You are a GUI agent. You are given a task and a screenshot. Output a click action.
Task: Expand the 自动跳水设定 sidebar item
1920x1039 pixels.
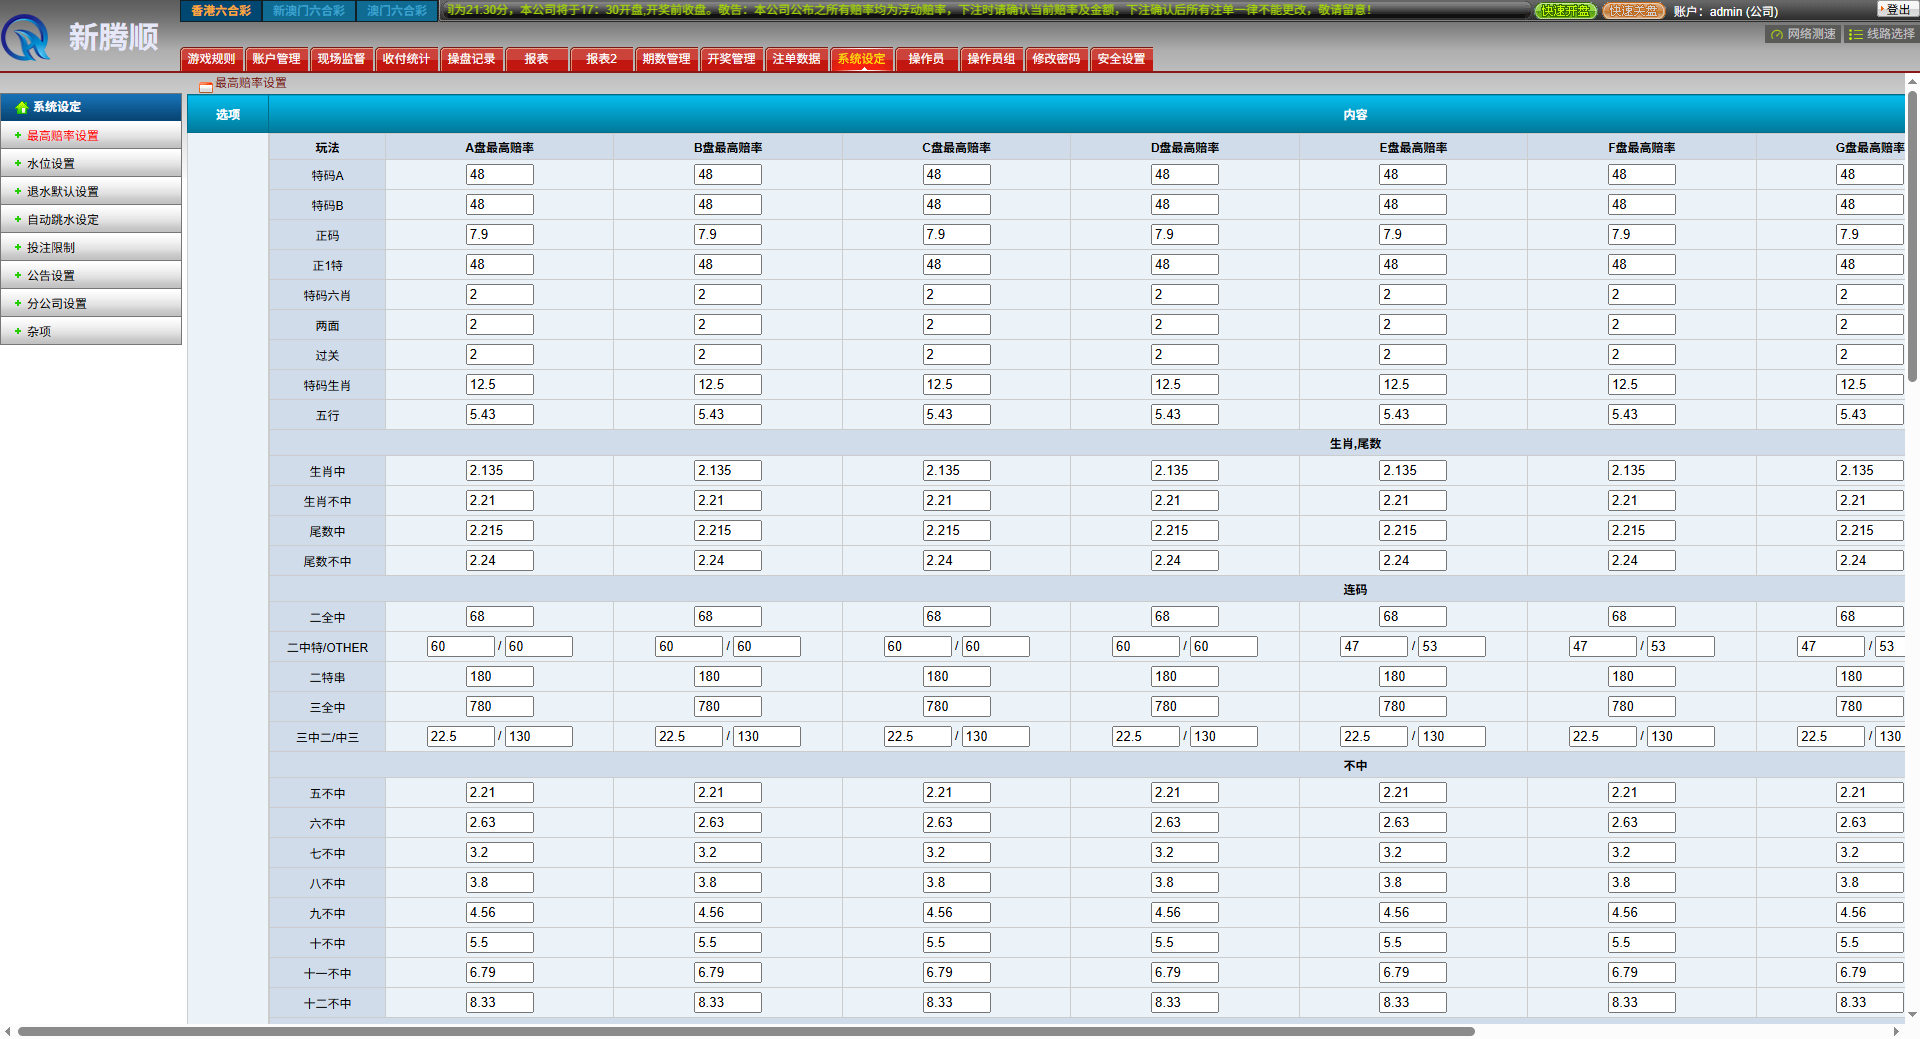62,219
